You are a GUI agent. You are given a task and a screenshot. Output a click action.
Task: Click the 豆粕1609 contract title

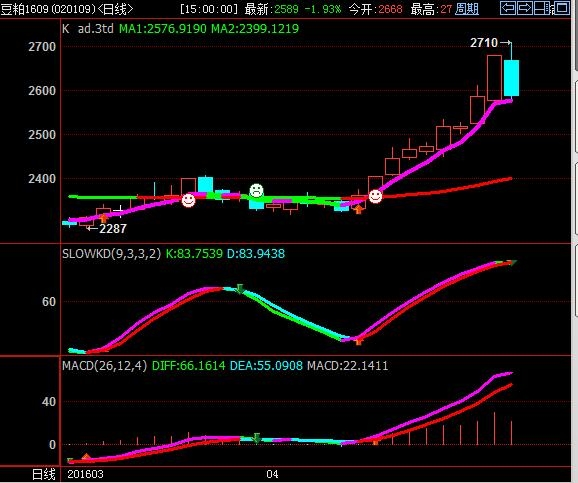tap(24, 9)
